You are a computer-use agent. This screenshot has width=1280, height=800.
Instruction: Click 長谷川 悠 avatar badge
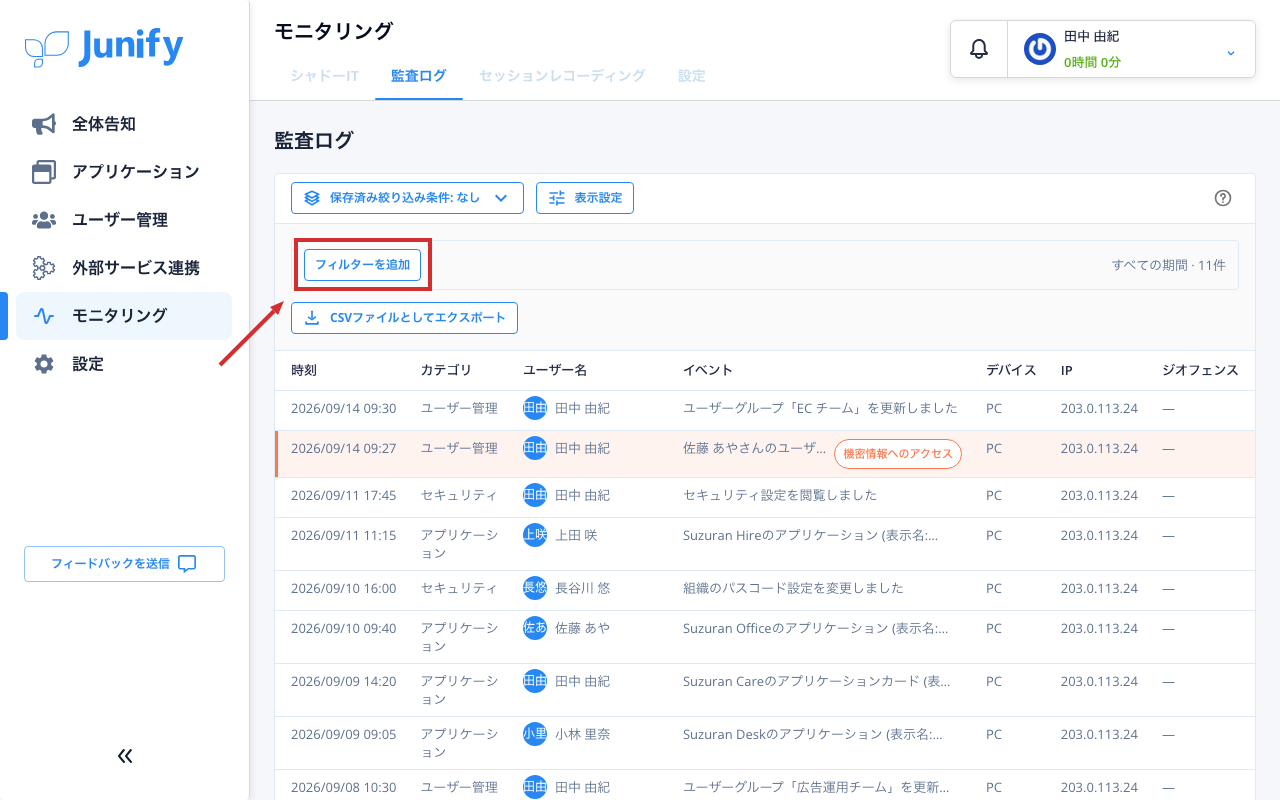pyautogui.click(x=535, y=588)
